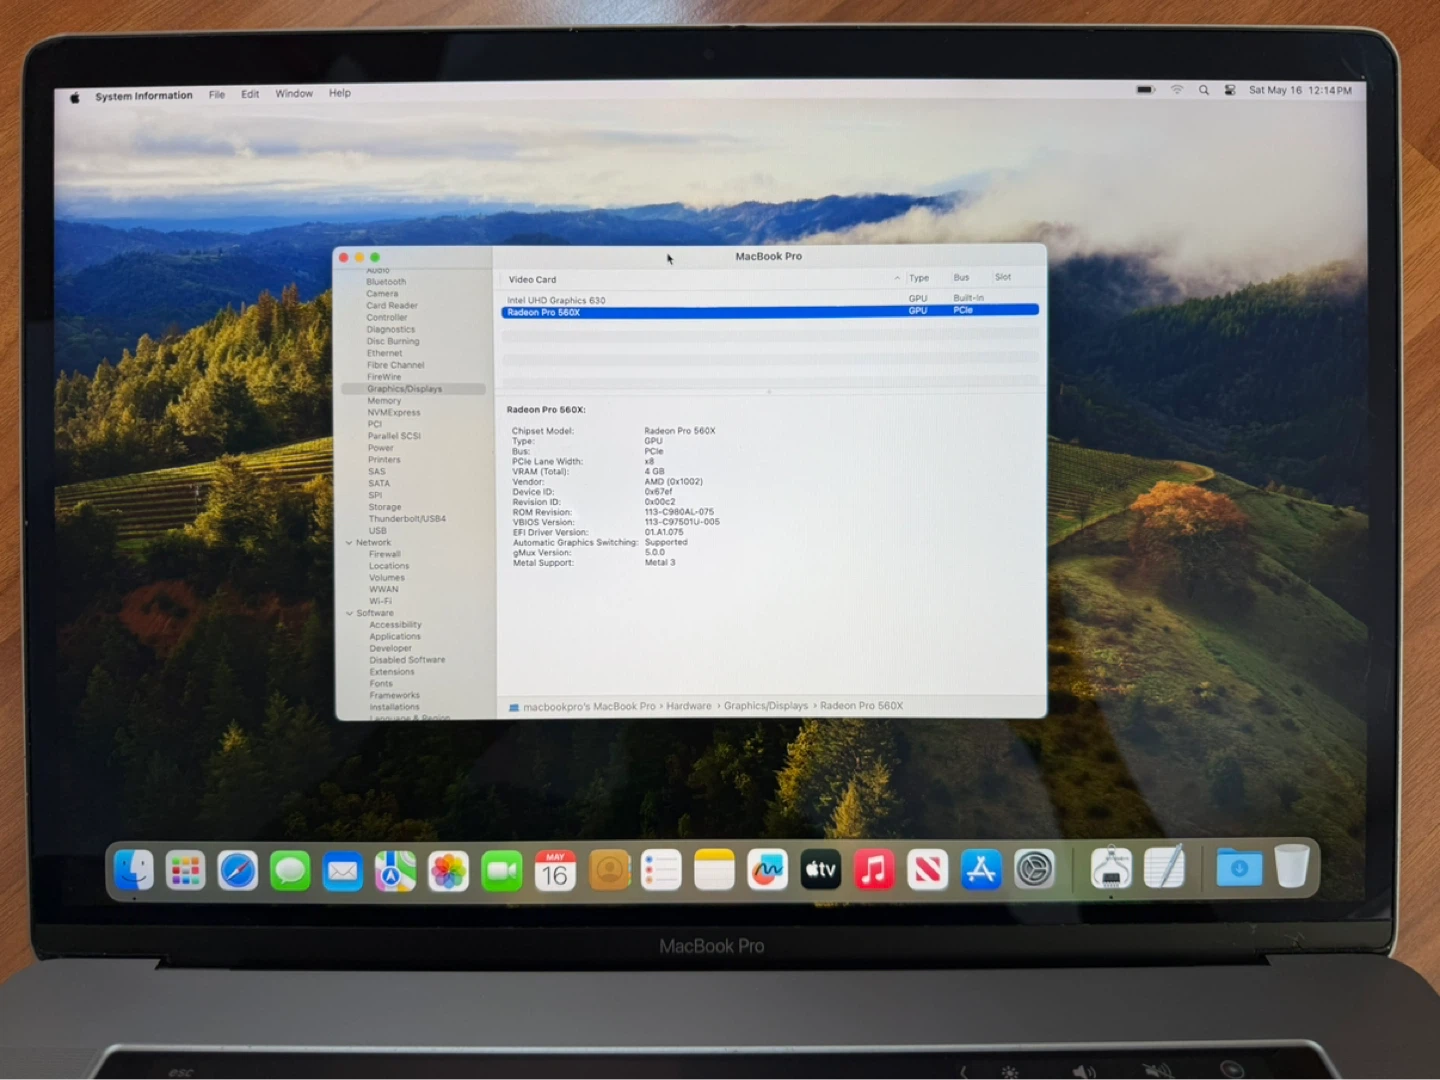1440x1080 pixels.
Task: Select Thunderbolt/USB4 in the sidebar
Action: (x=407, y=519)
